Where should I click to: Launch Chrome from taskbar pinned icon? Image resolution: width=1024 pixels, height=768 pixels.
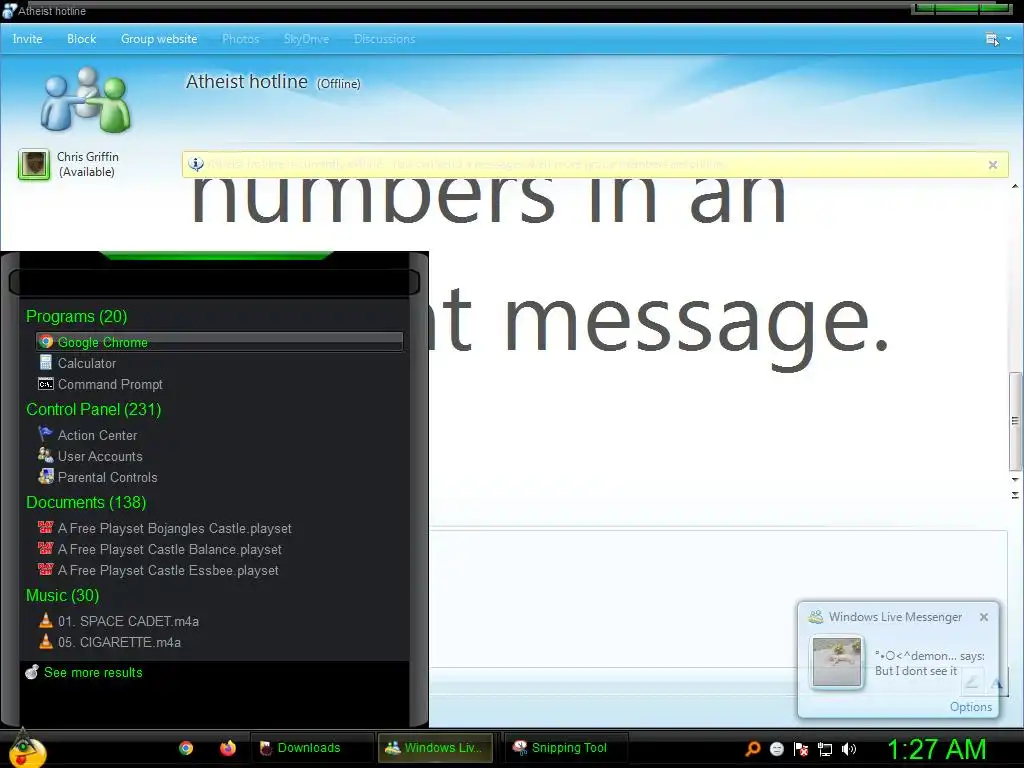[x=186, y=748]
